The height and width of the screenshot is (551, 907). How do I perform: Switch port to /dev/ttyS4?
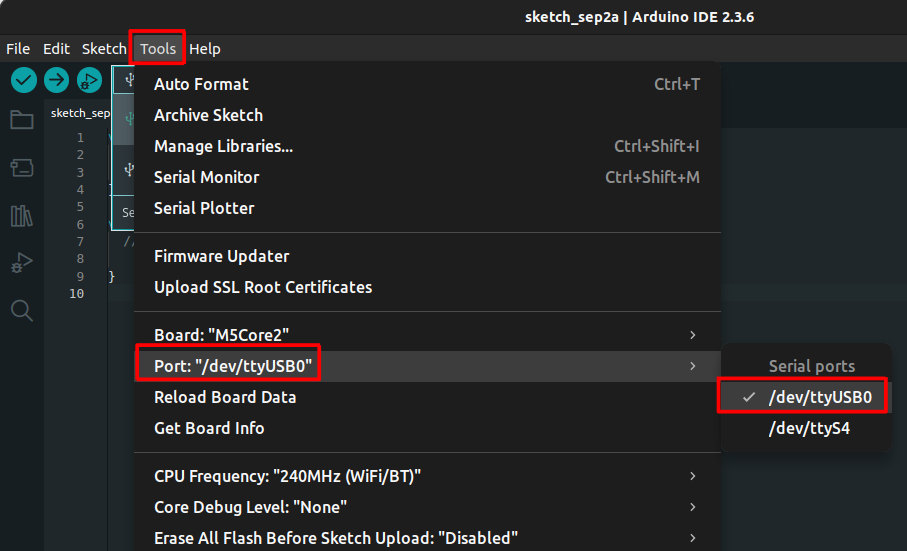pos(809,429)
